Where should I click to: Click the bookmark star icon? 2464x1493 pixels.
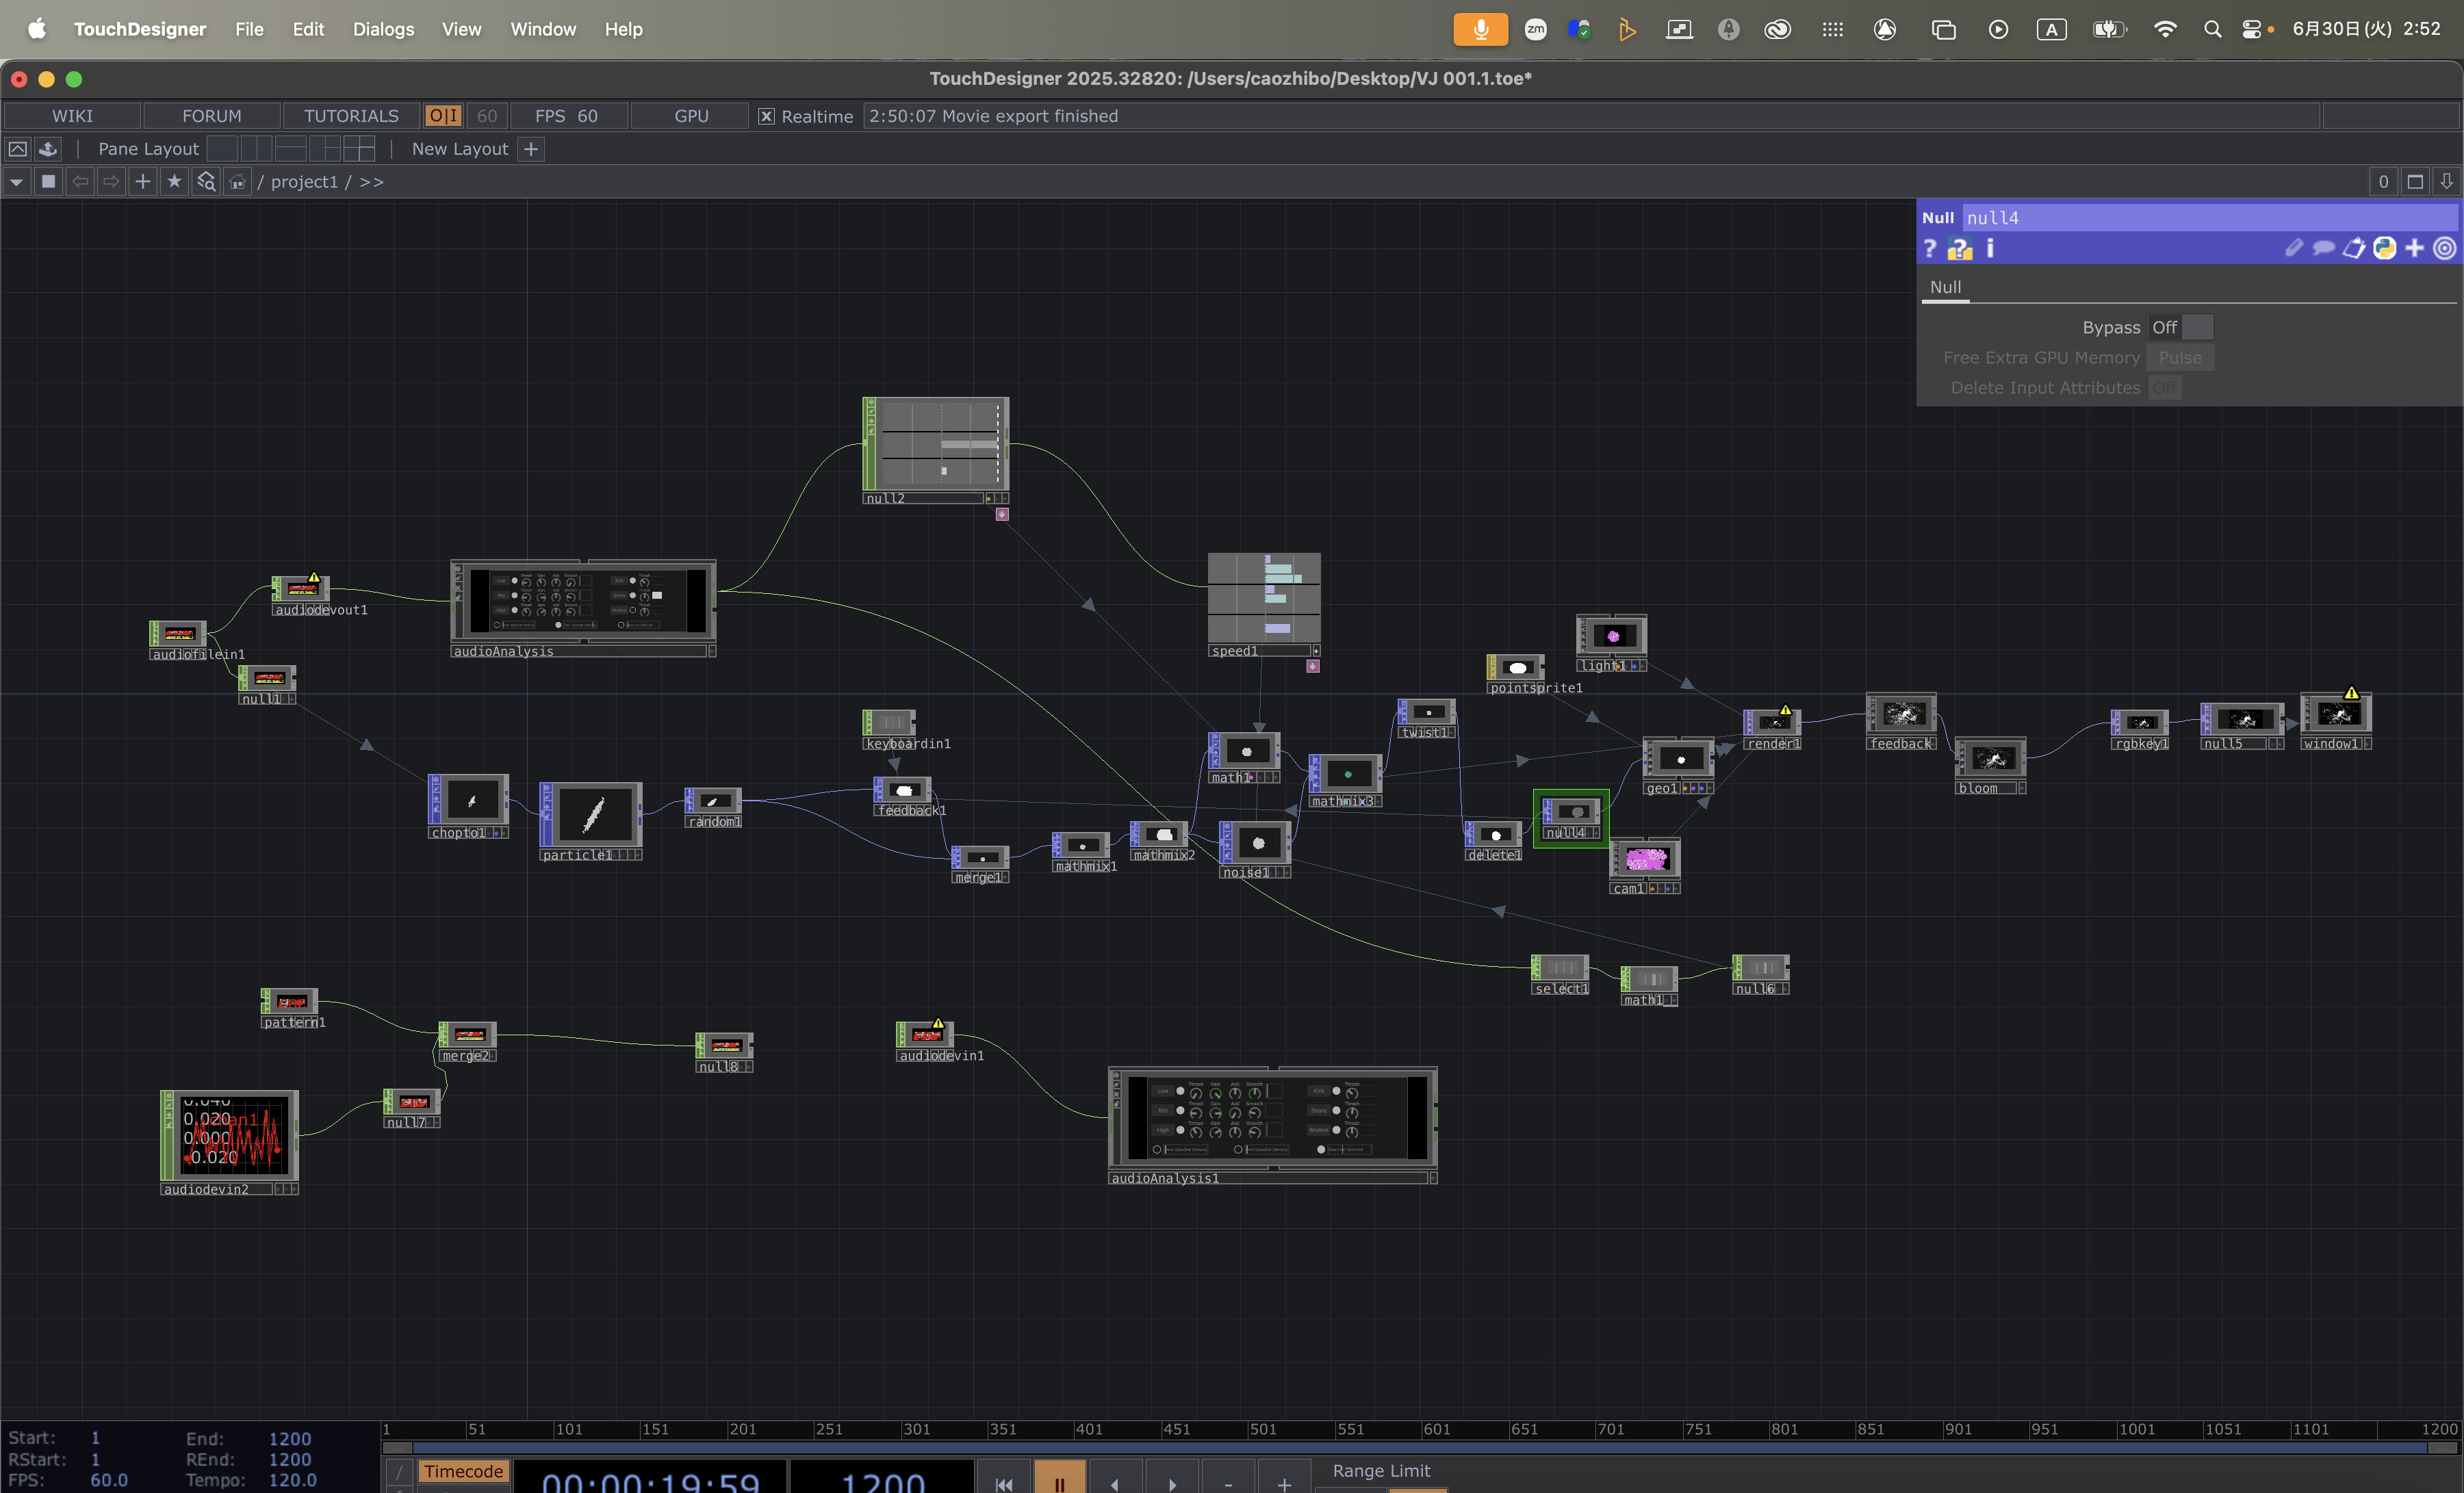tap(174, 182)
